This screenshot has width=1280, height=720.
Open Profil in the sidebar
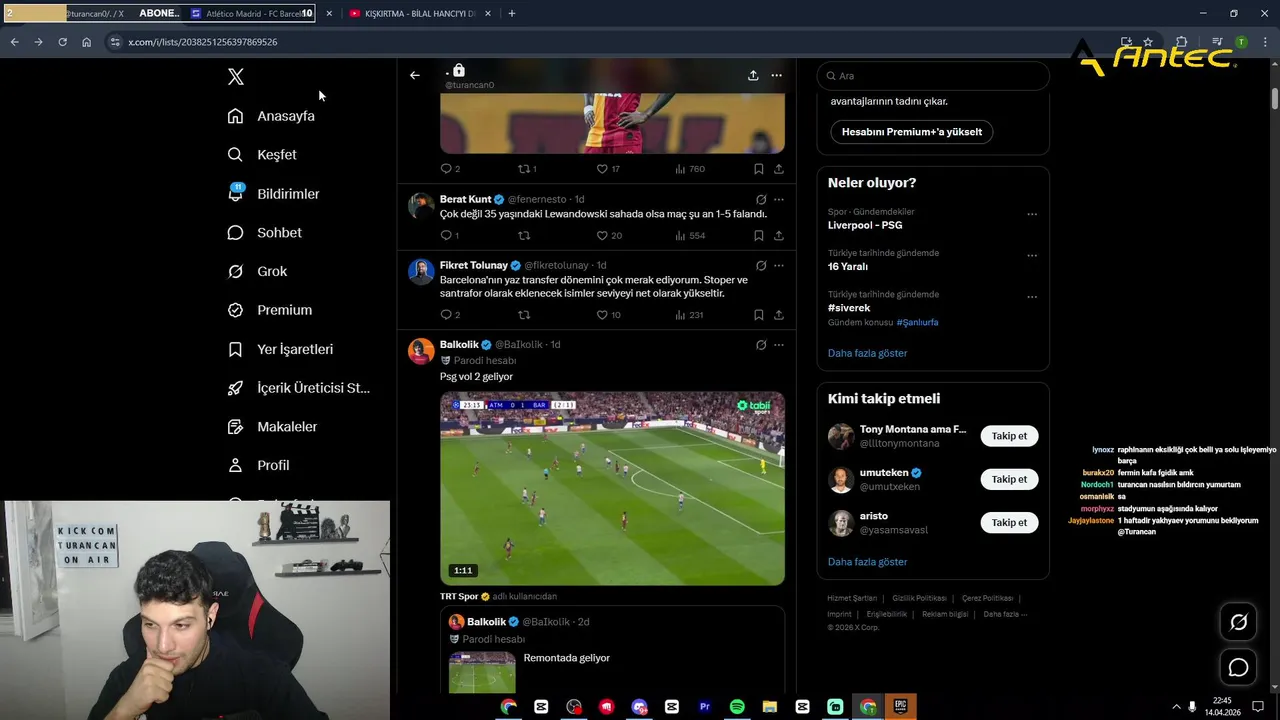point(258,466)
